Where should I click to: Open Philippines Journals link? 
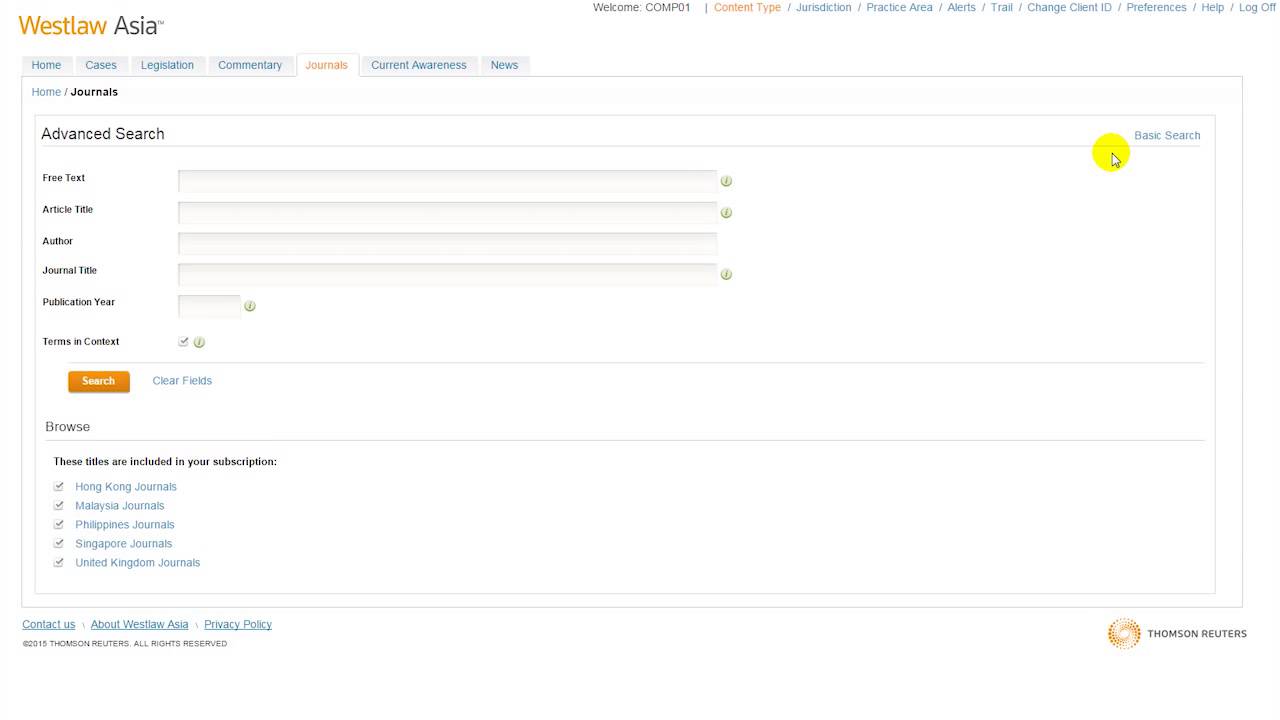pyautogui.click(x=125, y=525)
